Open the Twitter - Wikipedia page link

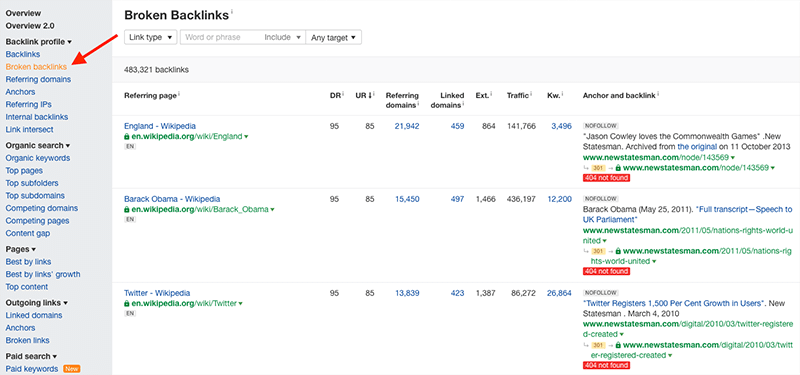(x=157, y=293)
